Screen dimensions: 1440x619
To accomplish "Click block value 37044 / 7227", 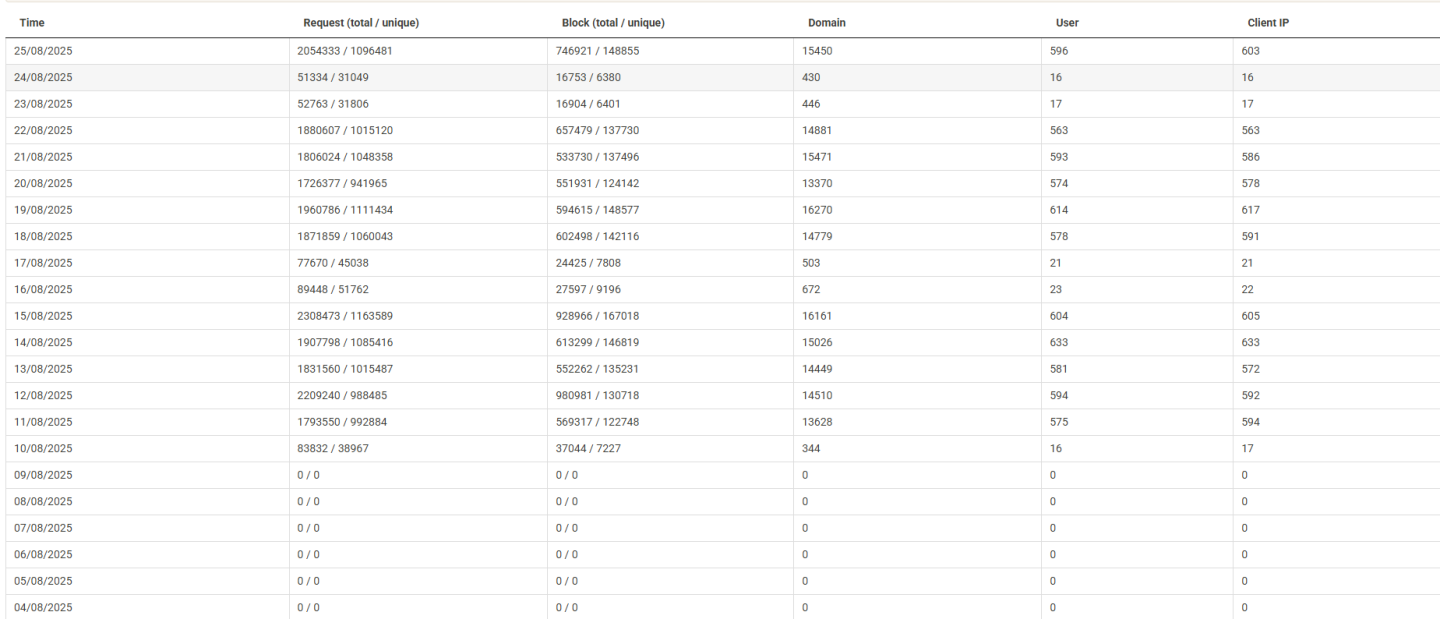I will (x=588, y=448).
